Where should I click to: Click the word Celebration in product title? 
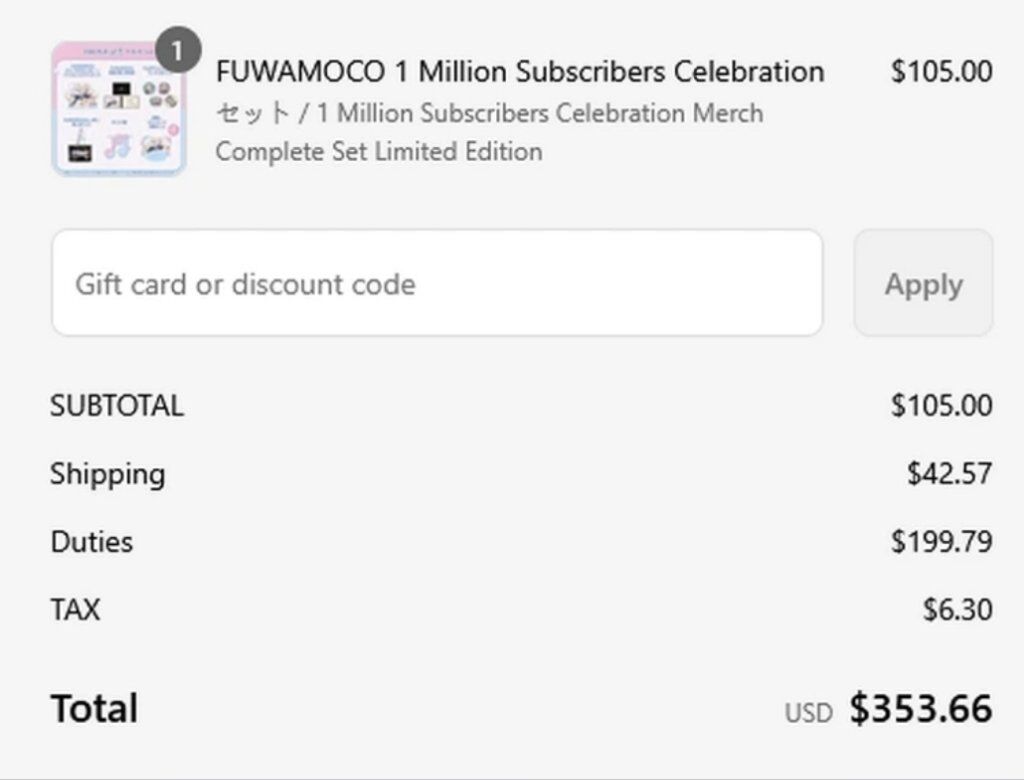(x=749, y=71)
